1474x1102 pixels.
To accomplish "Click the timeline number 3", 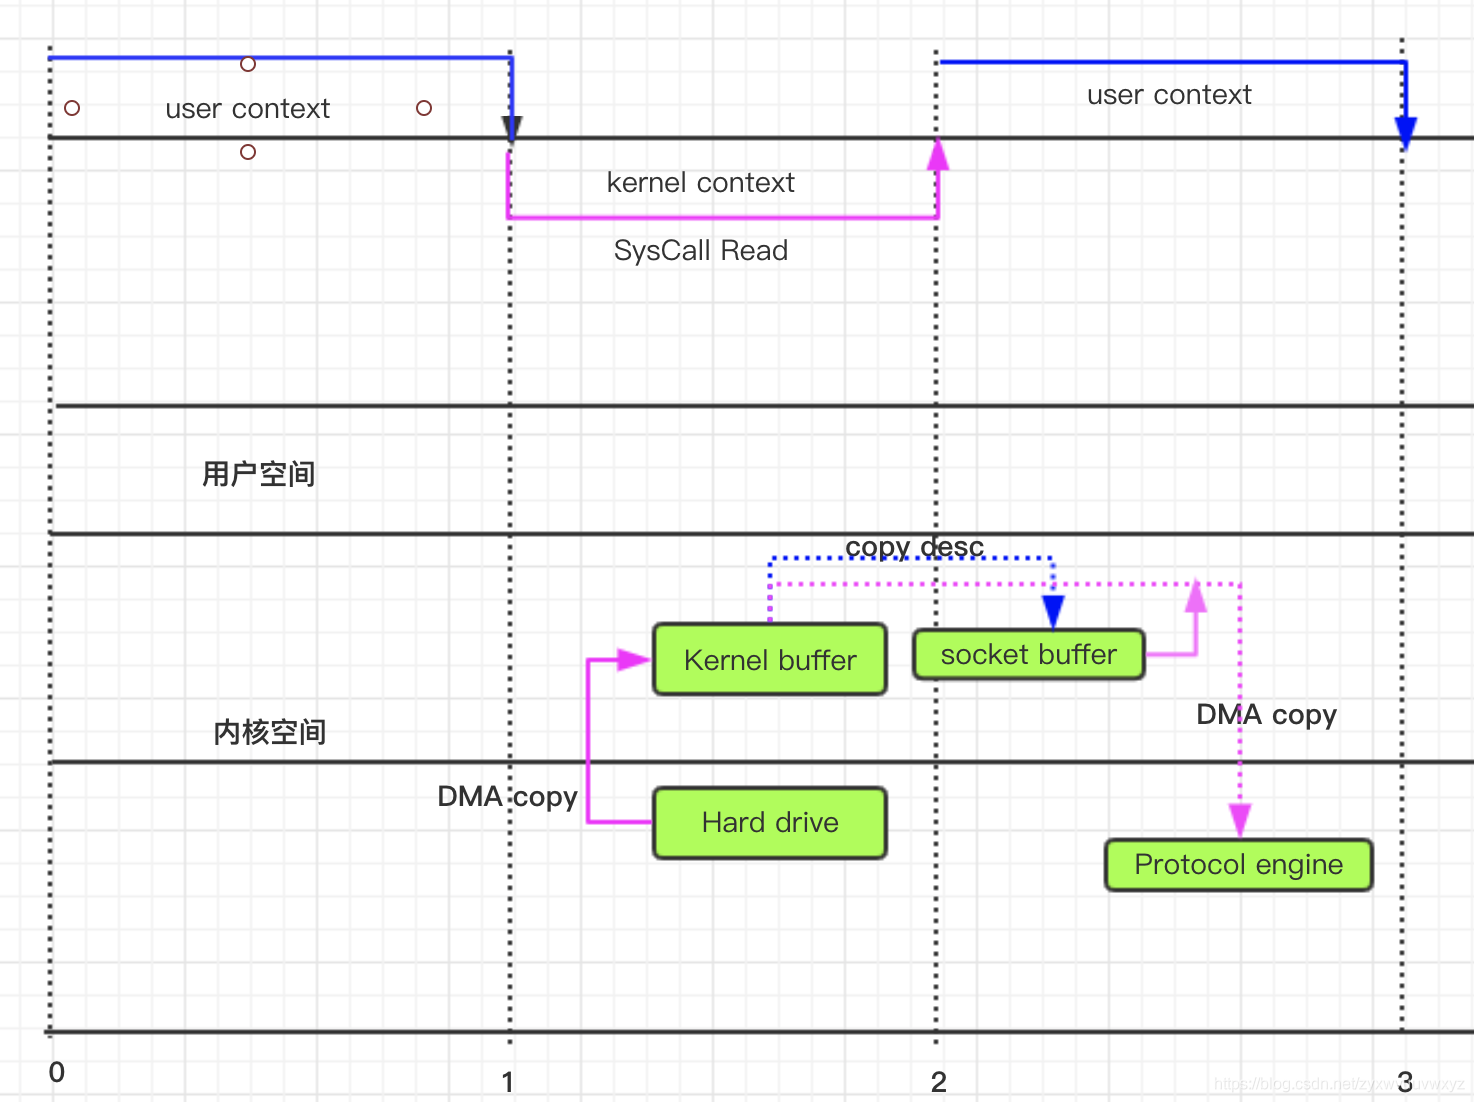I will point(1405,1082).
